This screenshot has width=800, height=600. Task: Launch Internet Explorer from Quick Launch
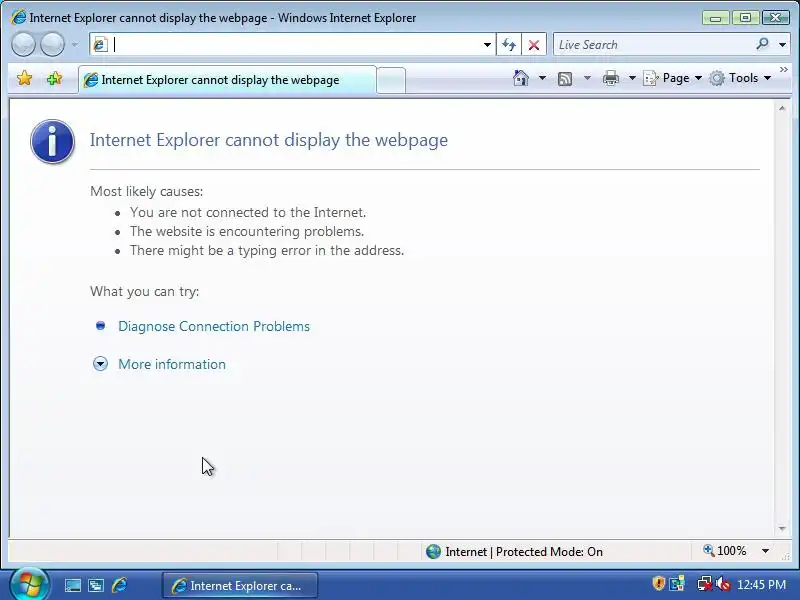point(119,585)
